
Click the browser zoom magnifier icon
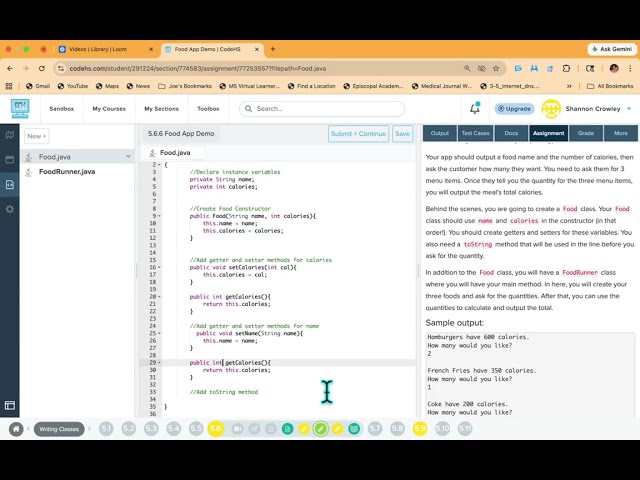(x=467, y=68)
